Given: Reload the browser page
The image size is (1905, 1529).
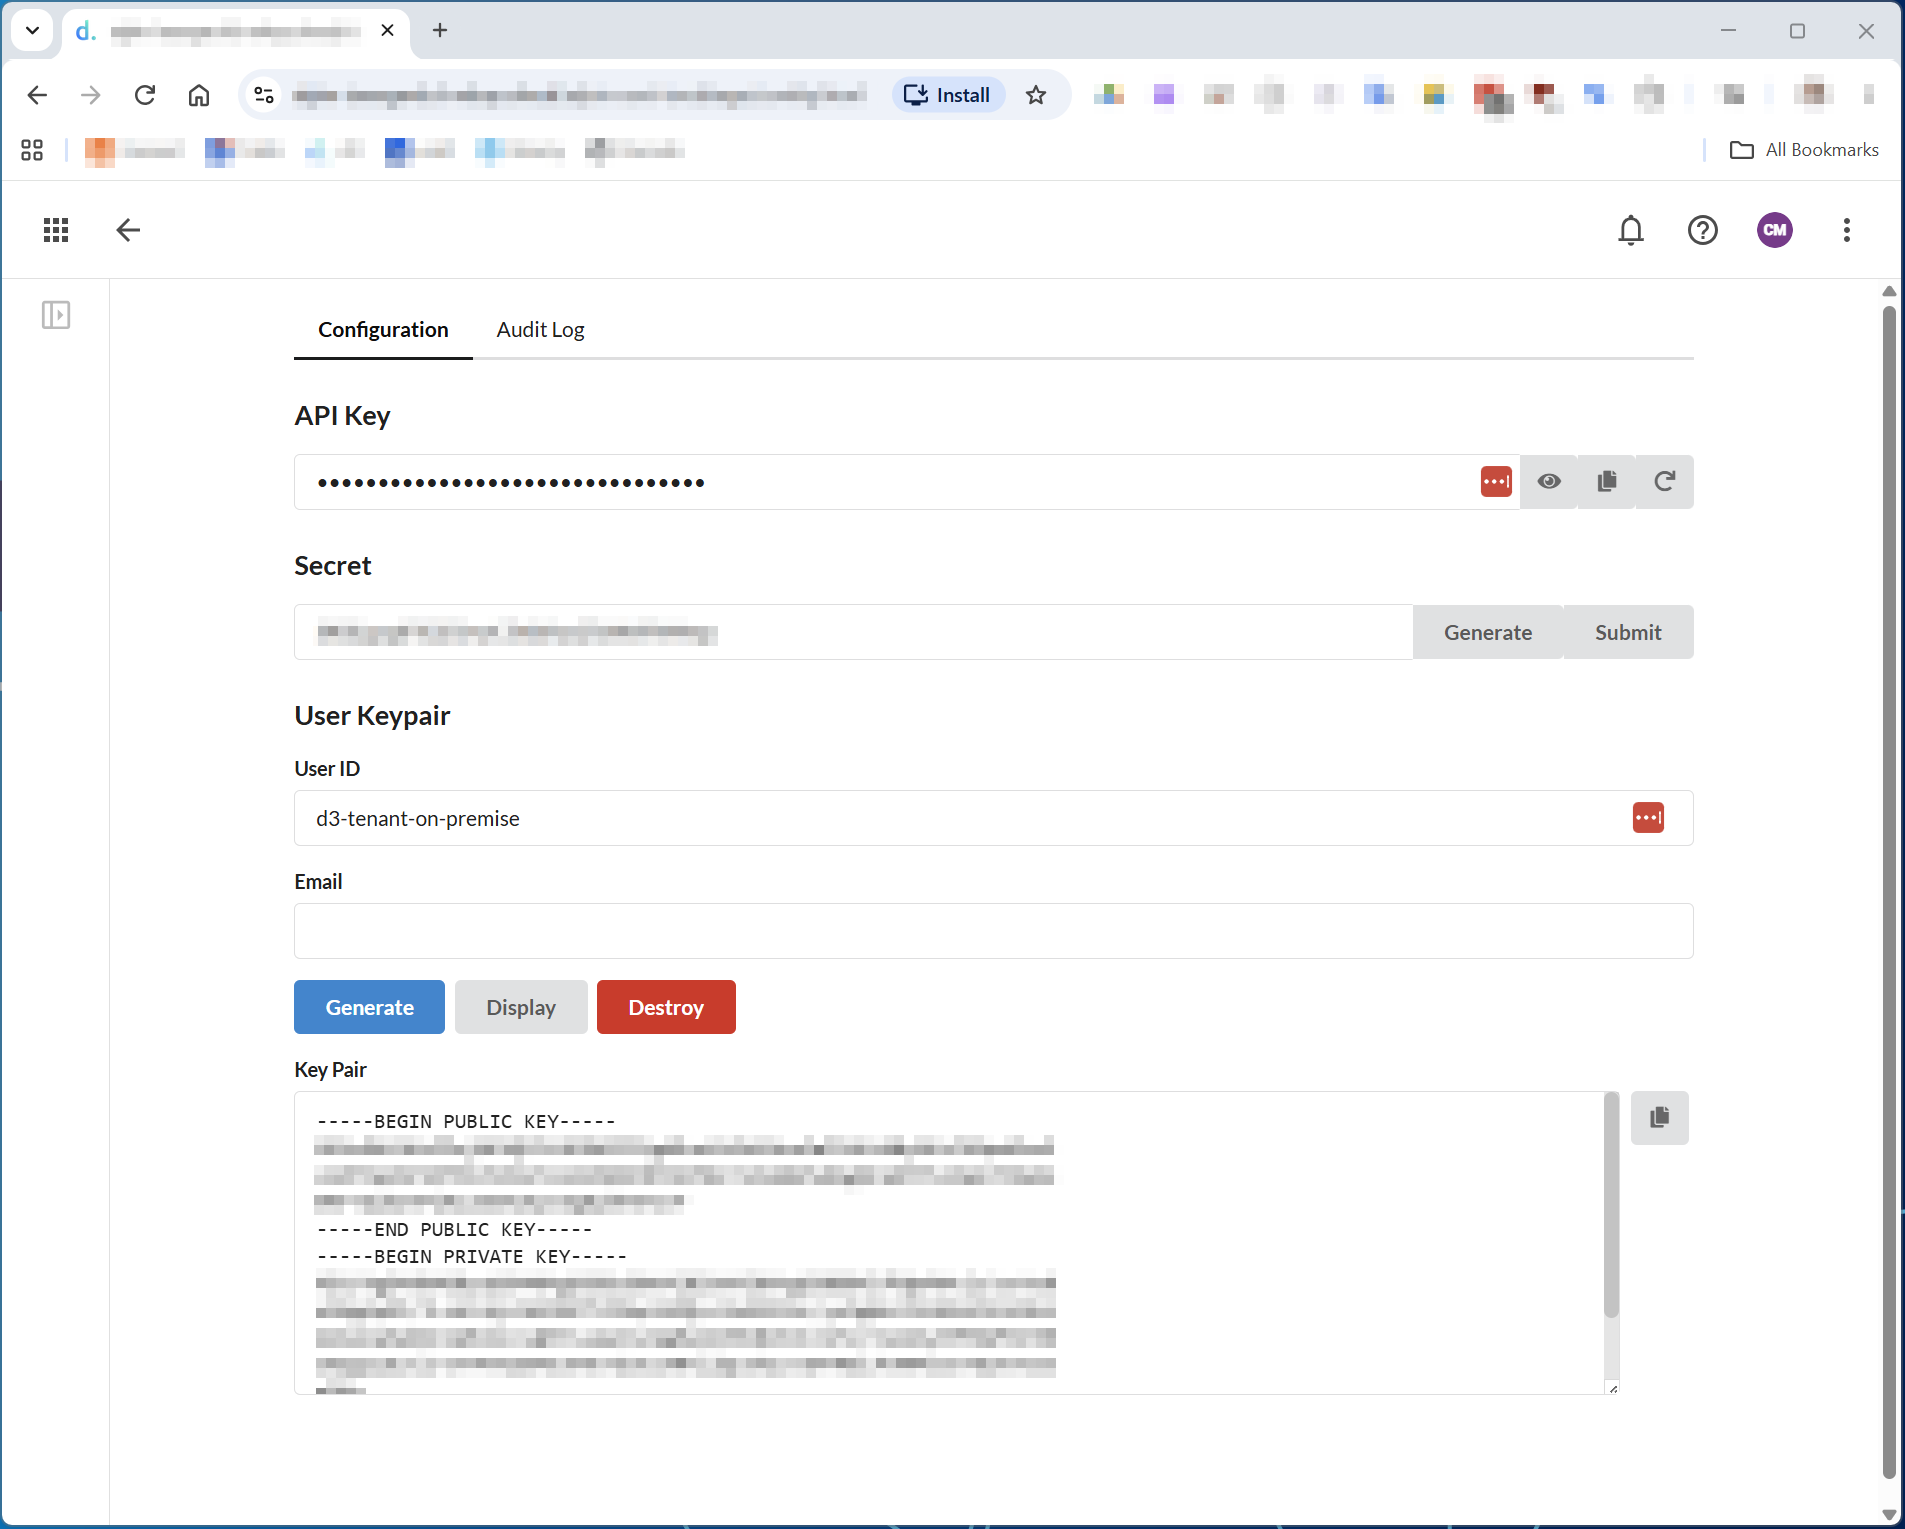Looking at the screenshot, I should pyautogui.click(x=145, y=95).
